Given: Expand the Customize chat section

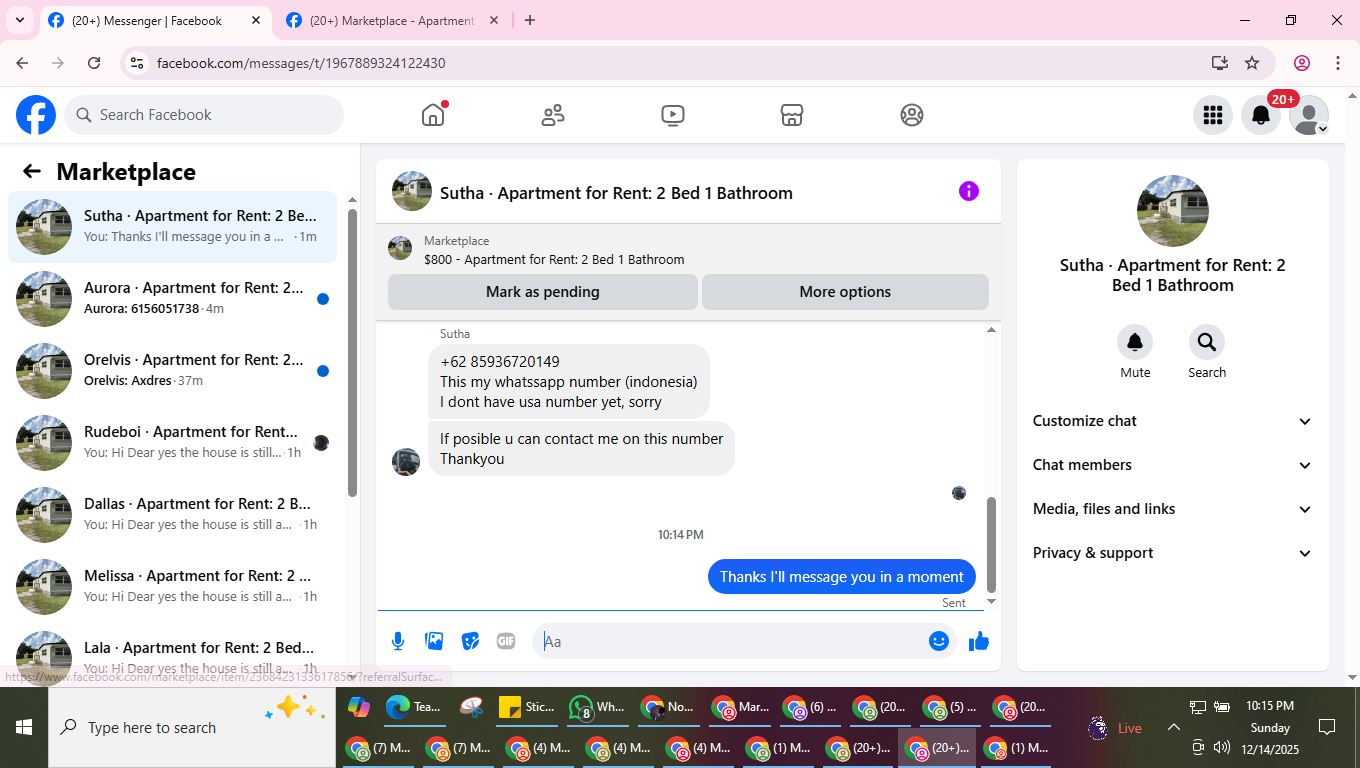Looking at the screenshot, I should 1173,421.
